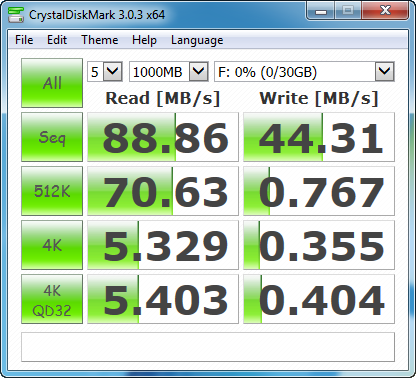
Task: Open the Help menu
Action: pyautogui.click(x=144, y=40)
